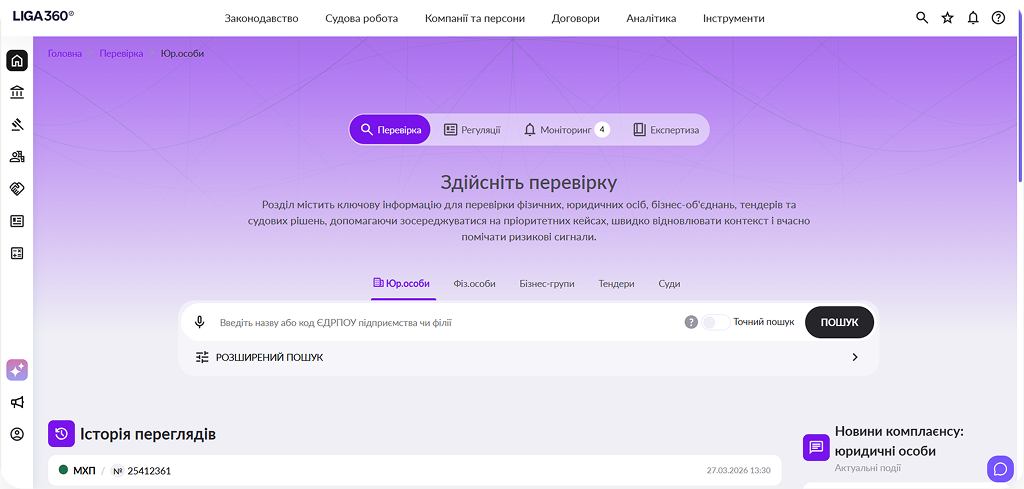Open the user profile icon in sidebar
Screen dimensions: 1024x489
[17, 434]
